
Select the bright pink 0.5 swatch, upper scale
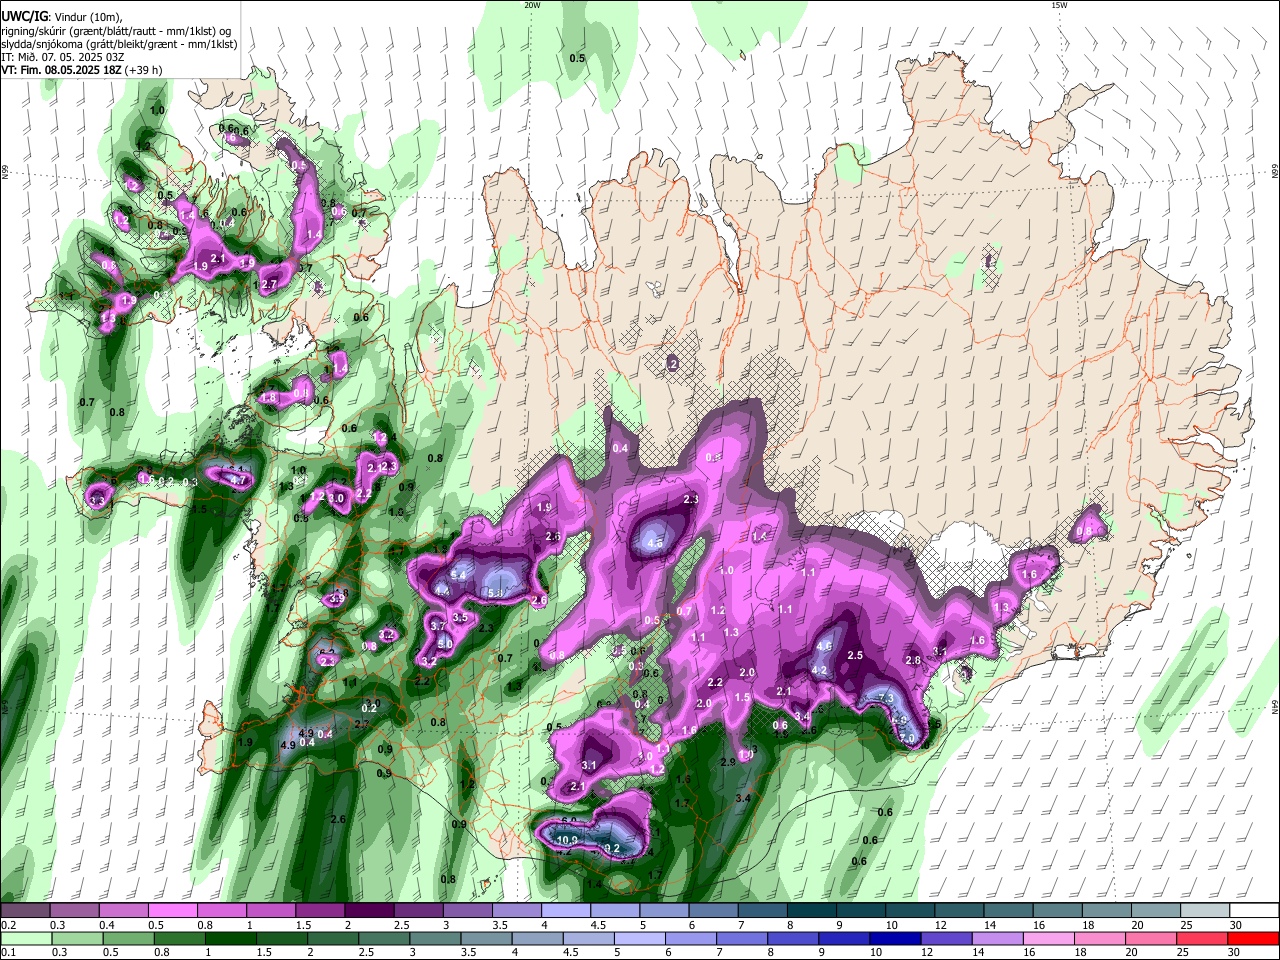coord(172,911)
